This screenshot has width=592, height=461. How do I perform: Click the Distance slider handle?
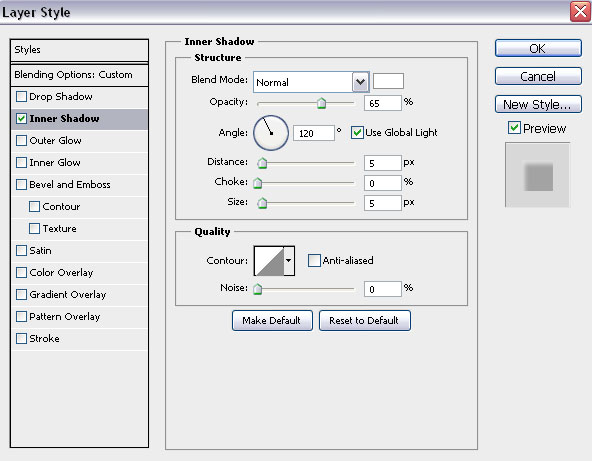[x=262, y=163]
